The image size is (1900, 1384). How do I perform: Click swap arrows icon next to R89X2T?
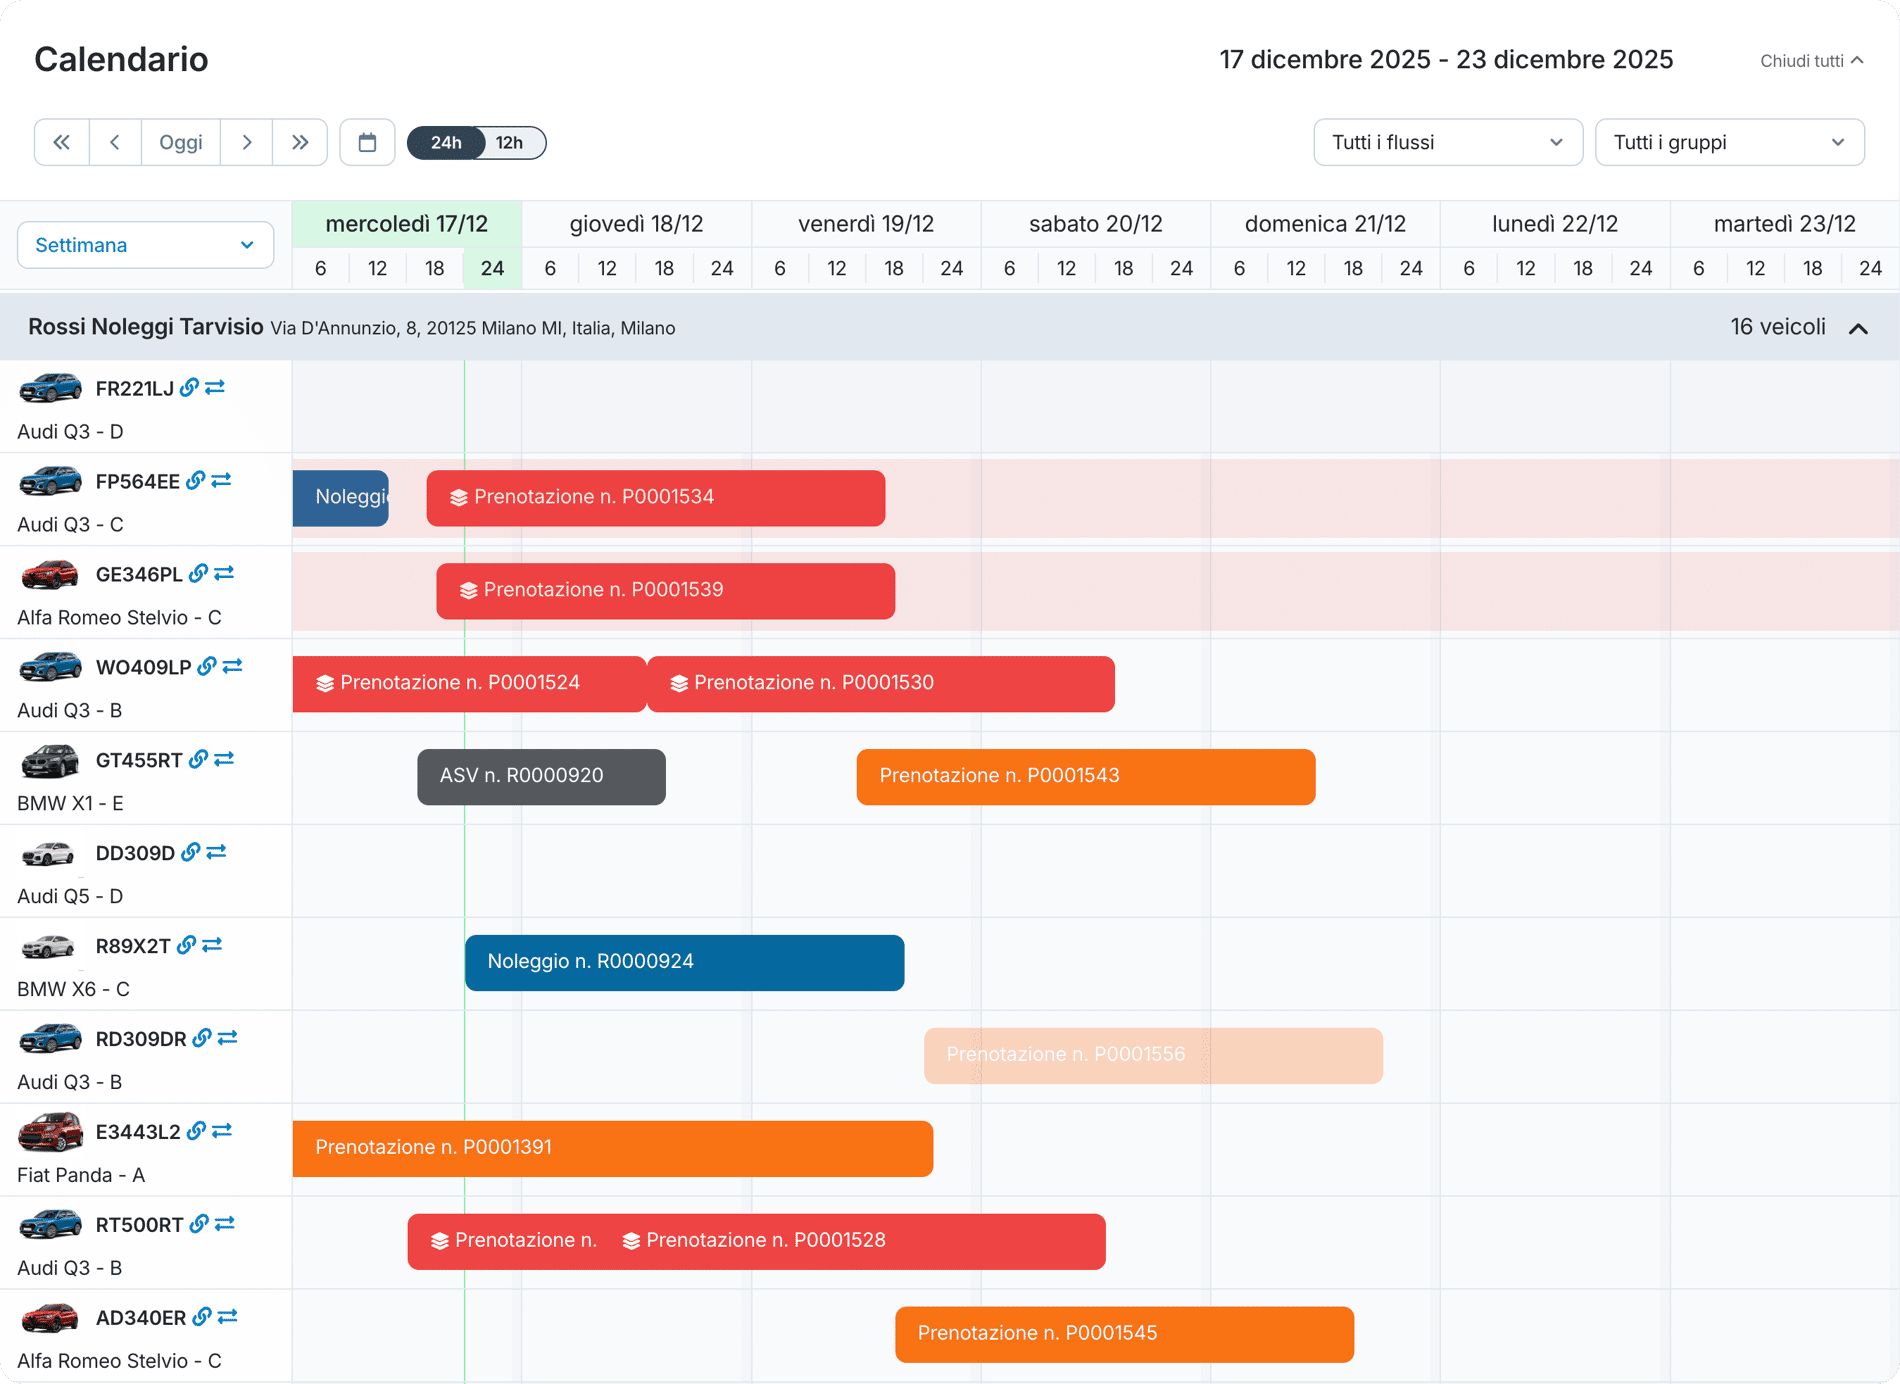click(212, 945)
